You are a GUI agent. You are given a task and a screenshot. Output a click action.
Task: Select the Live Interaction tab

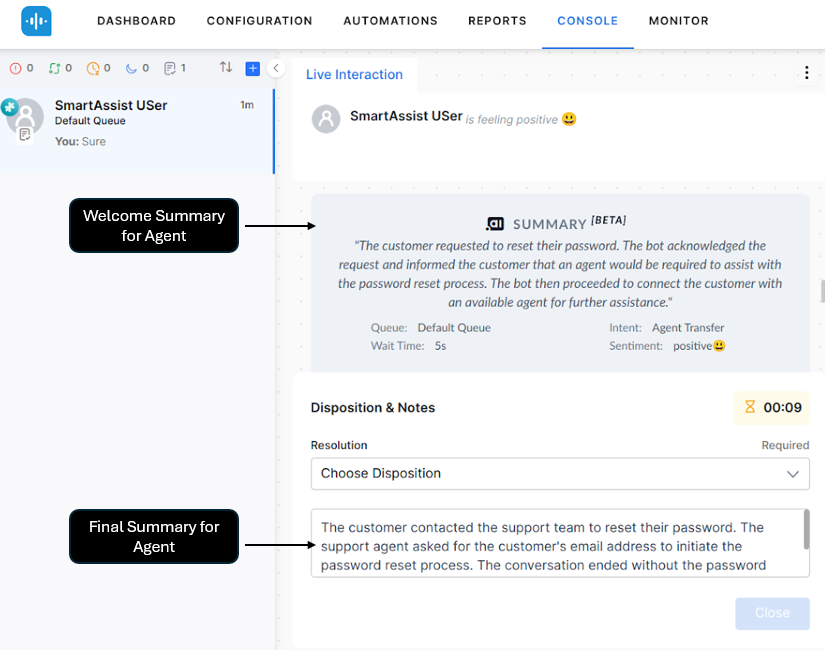tap(354, 74)
